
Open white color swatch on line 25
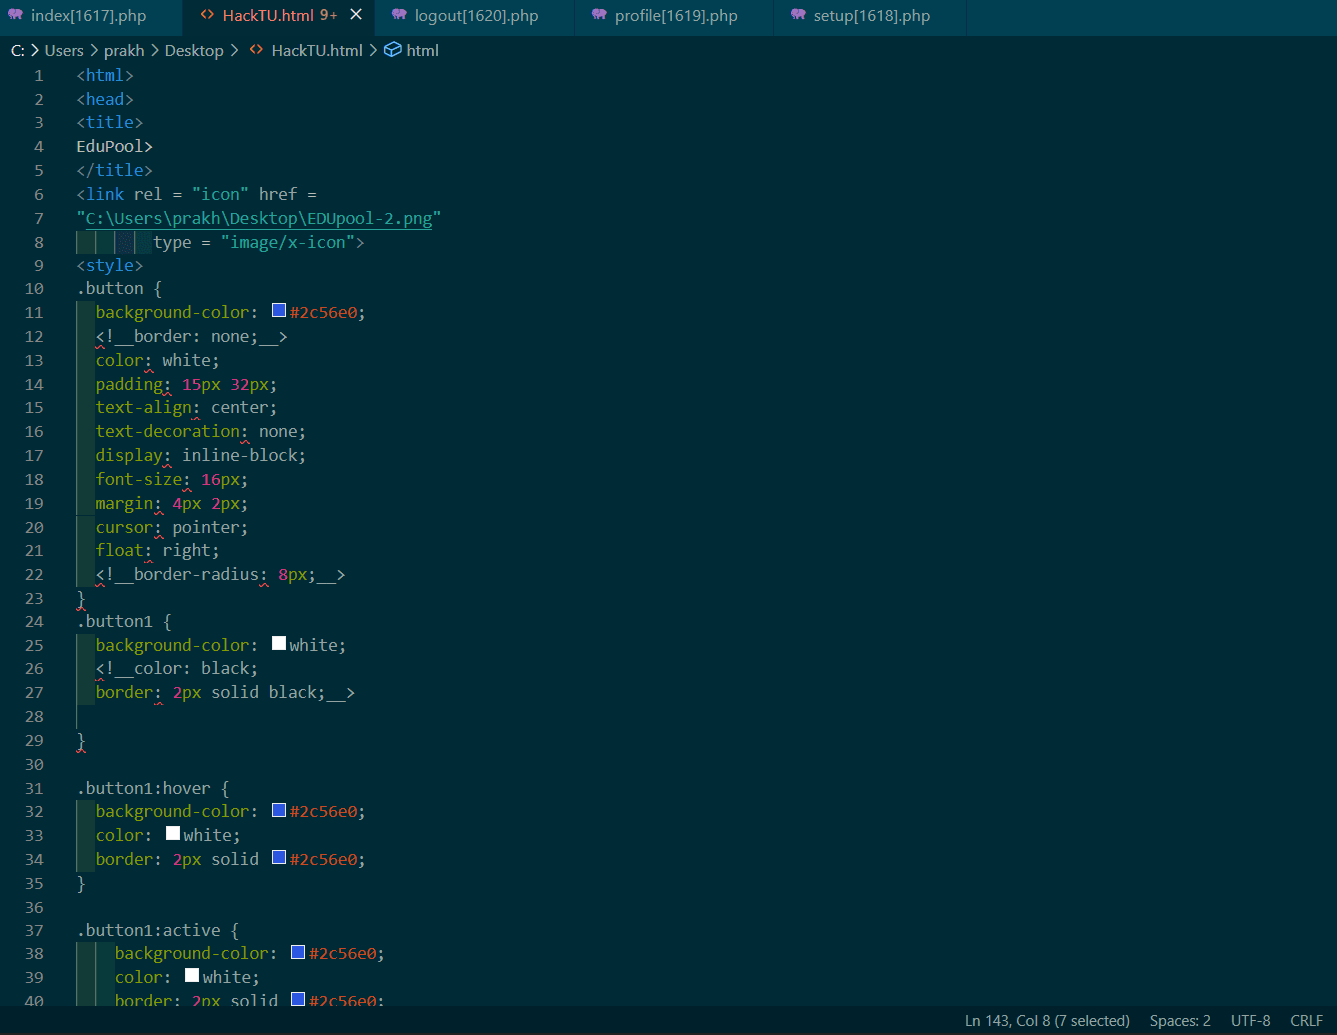[279, 644]
